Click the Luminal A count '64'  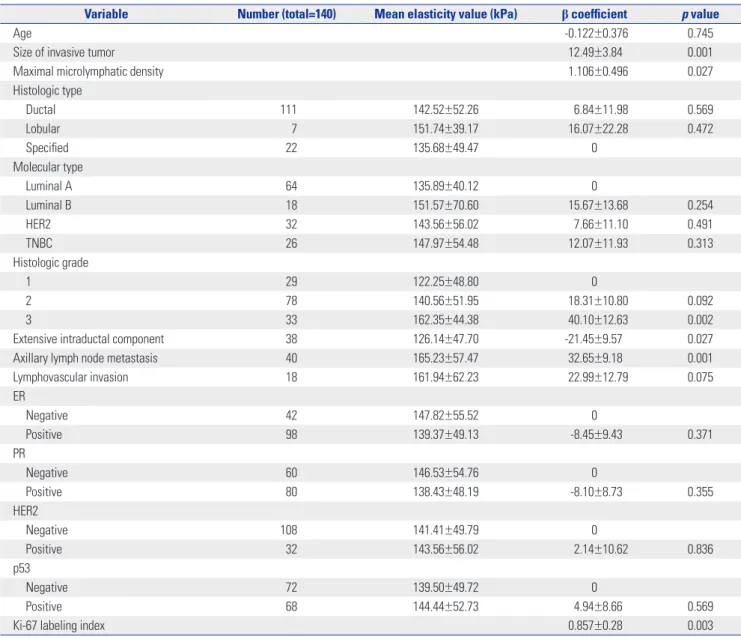coord(291,186)
